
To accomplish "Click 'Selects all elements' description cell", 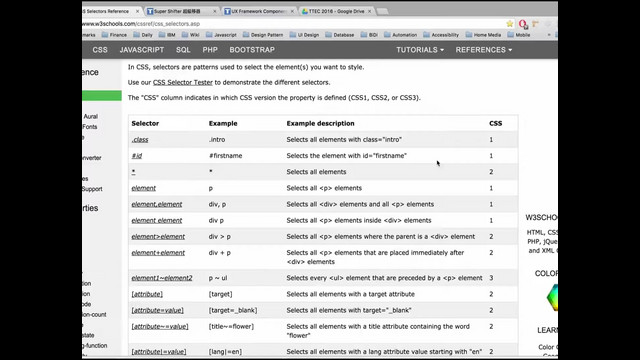I will (x=316, y=172).
